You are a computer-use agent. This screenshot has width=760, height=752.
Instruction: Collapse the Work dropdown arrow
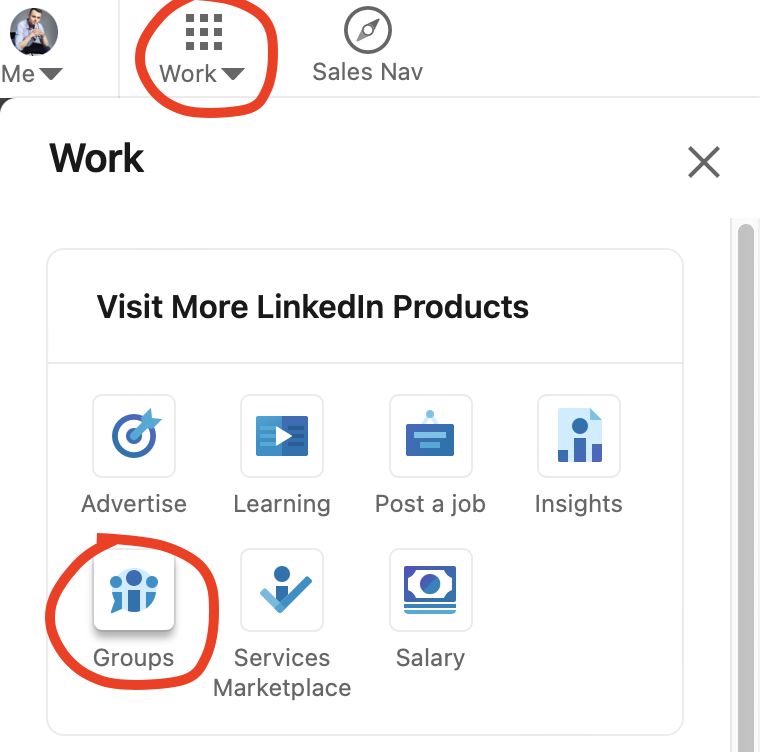232,74
